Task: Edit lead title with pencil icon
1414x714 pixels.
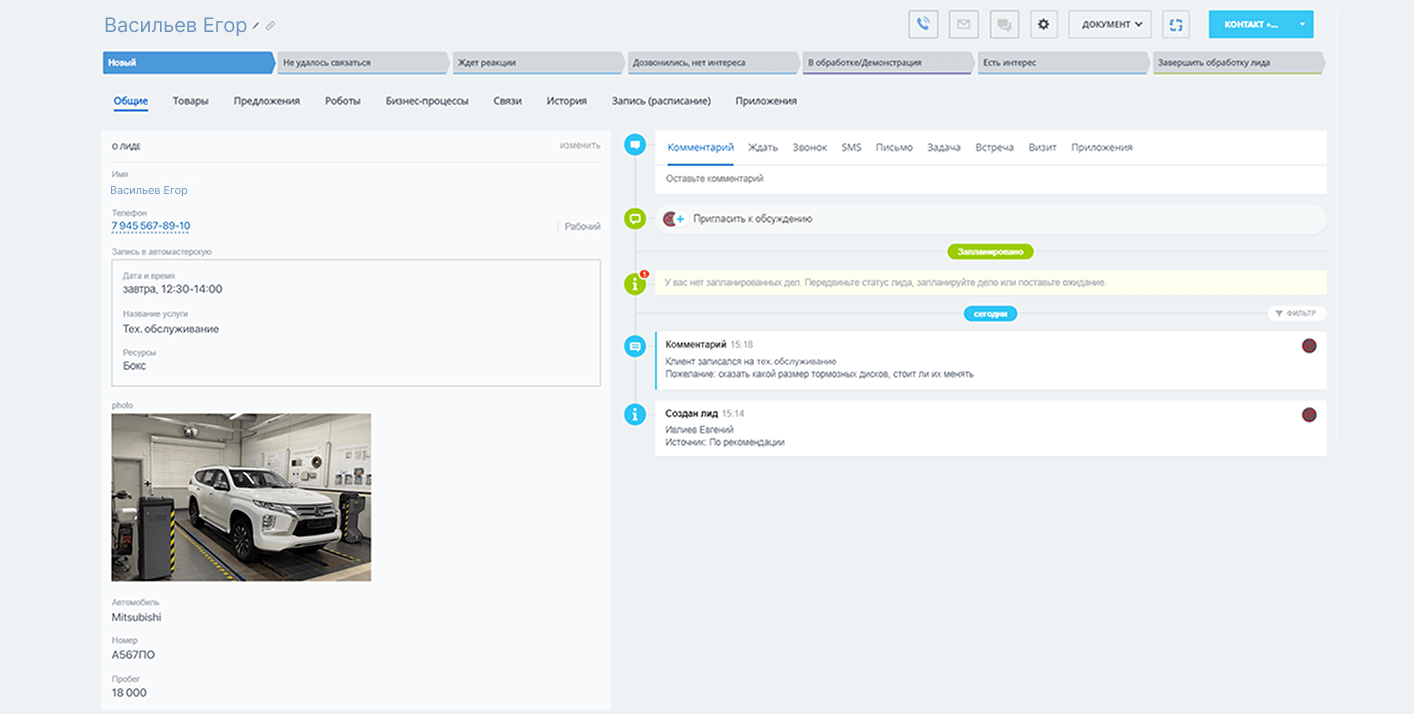Action: [x=256, y=26]
